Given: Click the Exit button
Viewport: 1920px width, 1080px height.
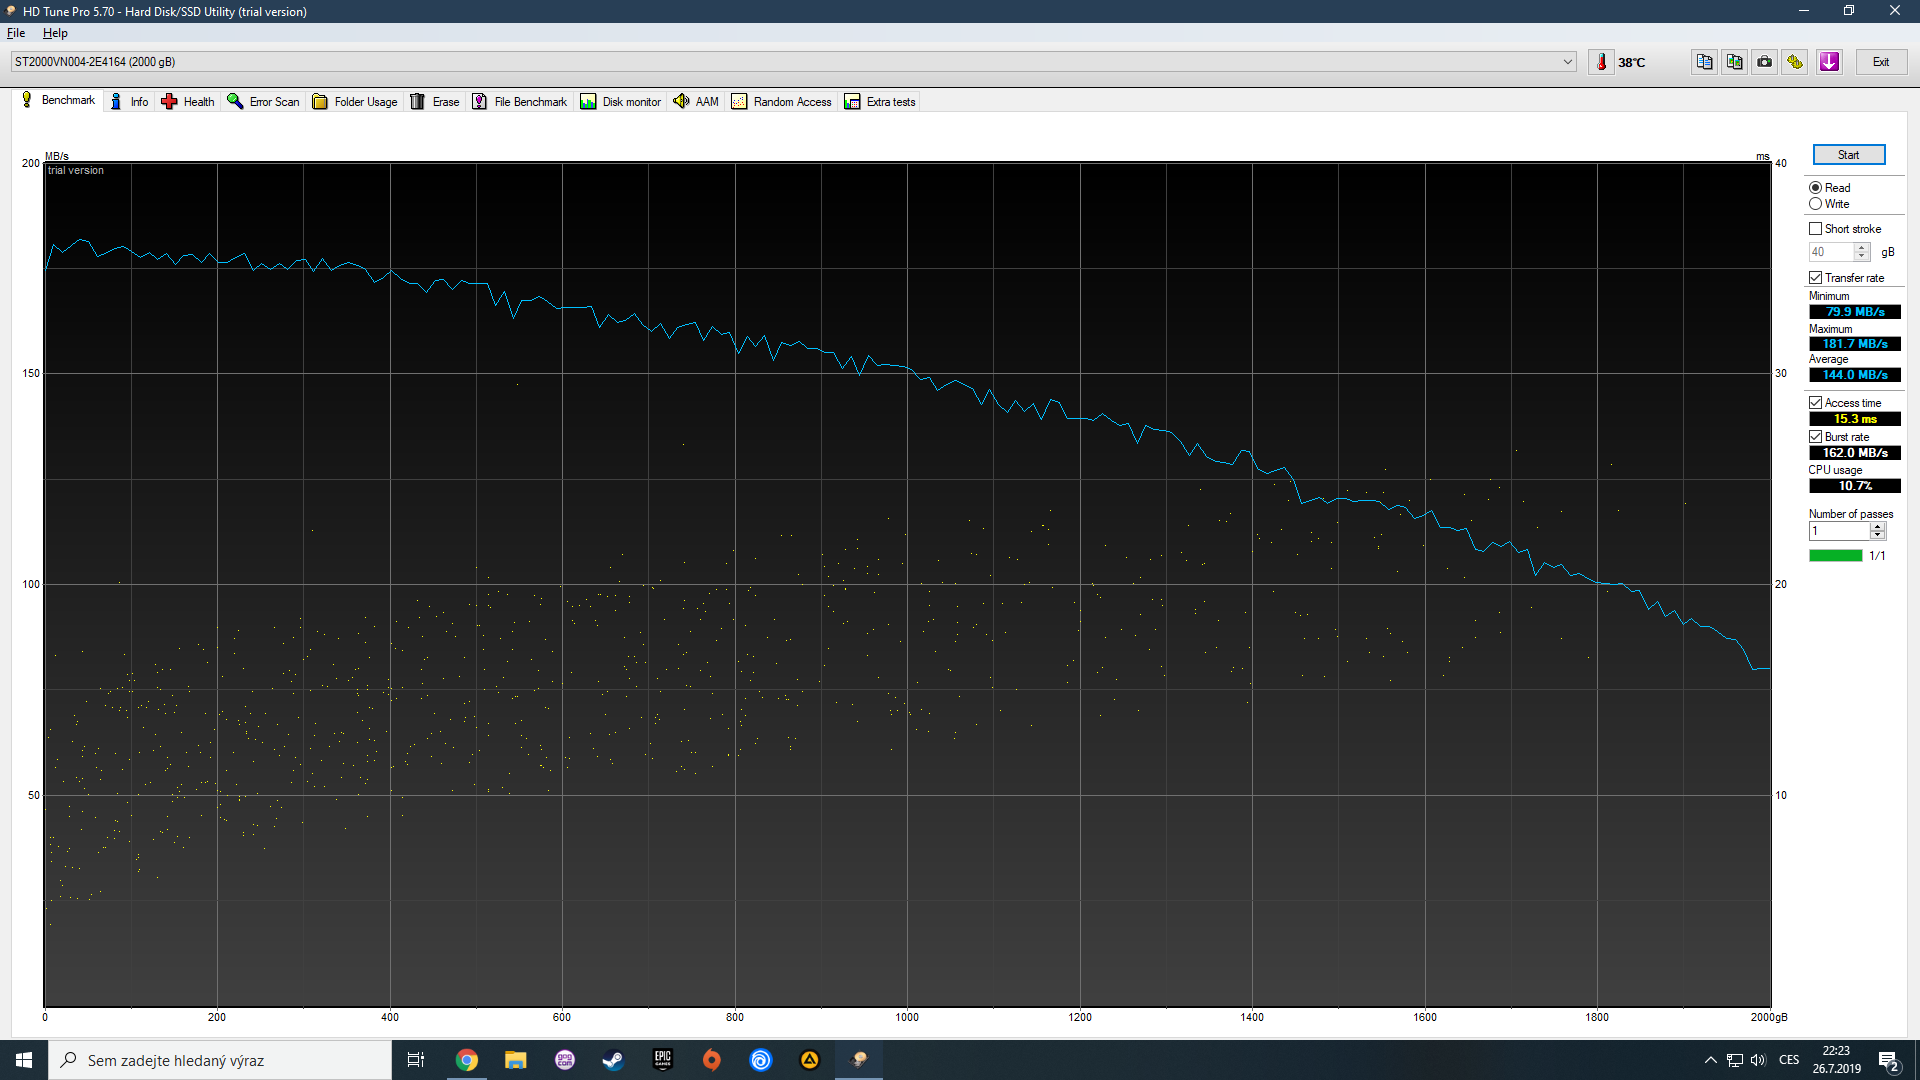Looking at the screenshot, I should (1881, 62).
